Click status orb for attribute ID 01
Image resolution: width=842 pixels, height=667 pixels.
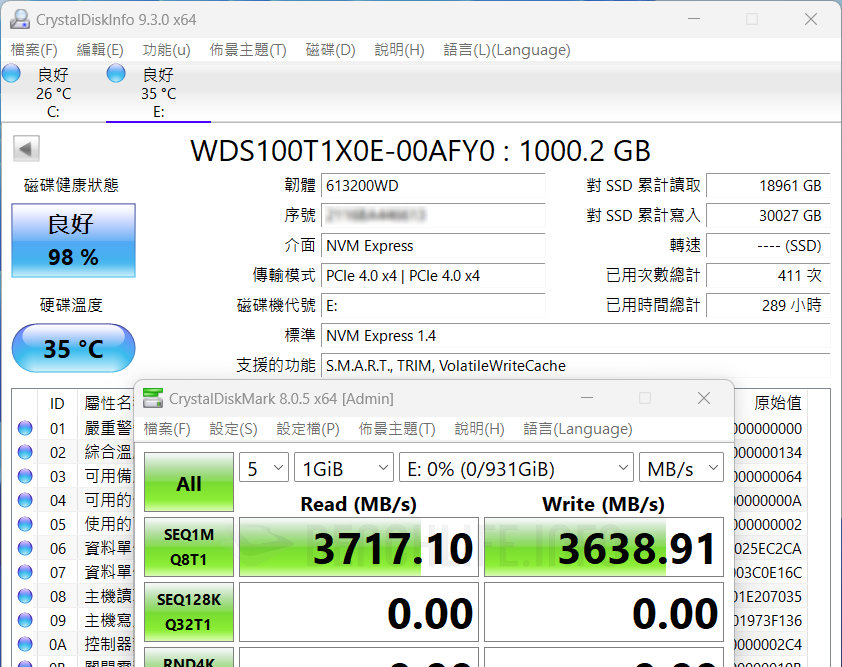coord(25,429)
